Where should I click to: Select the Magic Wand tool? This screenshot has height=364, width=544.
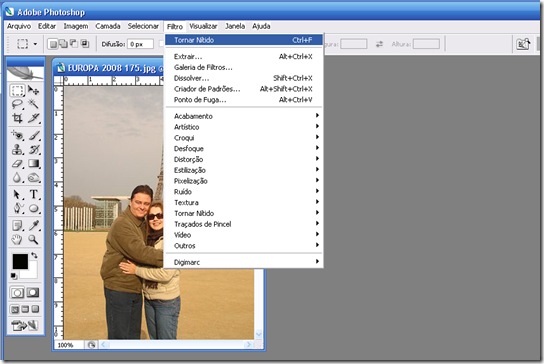click(x=33, y=104)
